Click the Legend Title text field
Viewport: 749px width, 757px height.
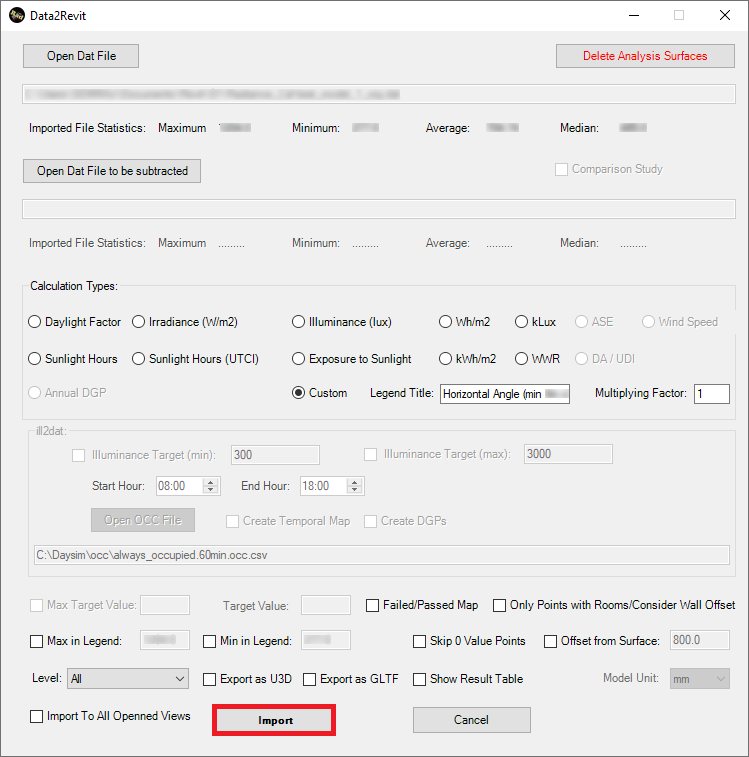click(x=505, y=394)
